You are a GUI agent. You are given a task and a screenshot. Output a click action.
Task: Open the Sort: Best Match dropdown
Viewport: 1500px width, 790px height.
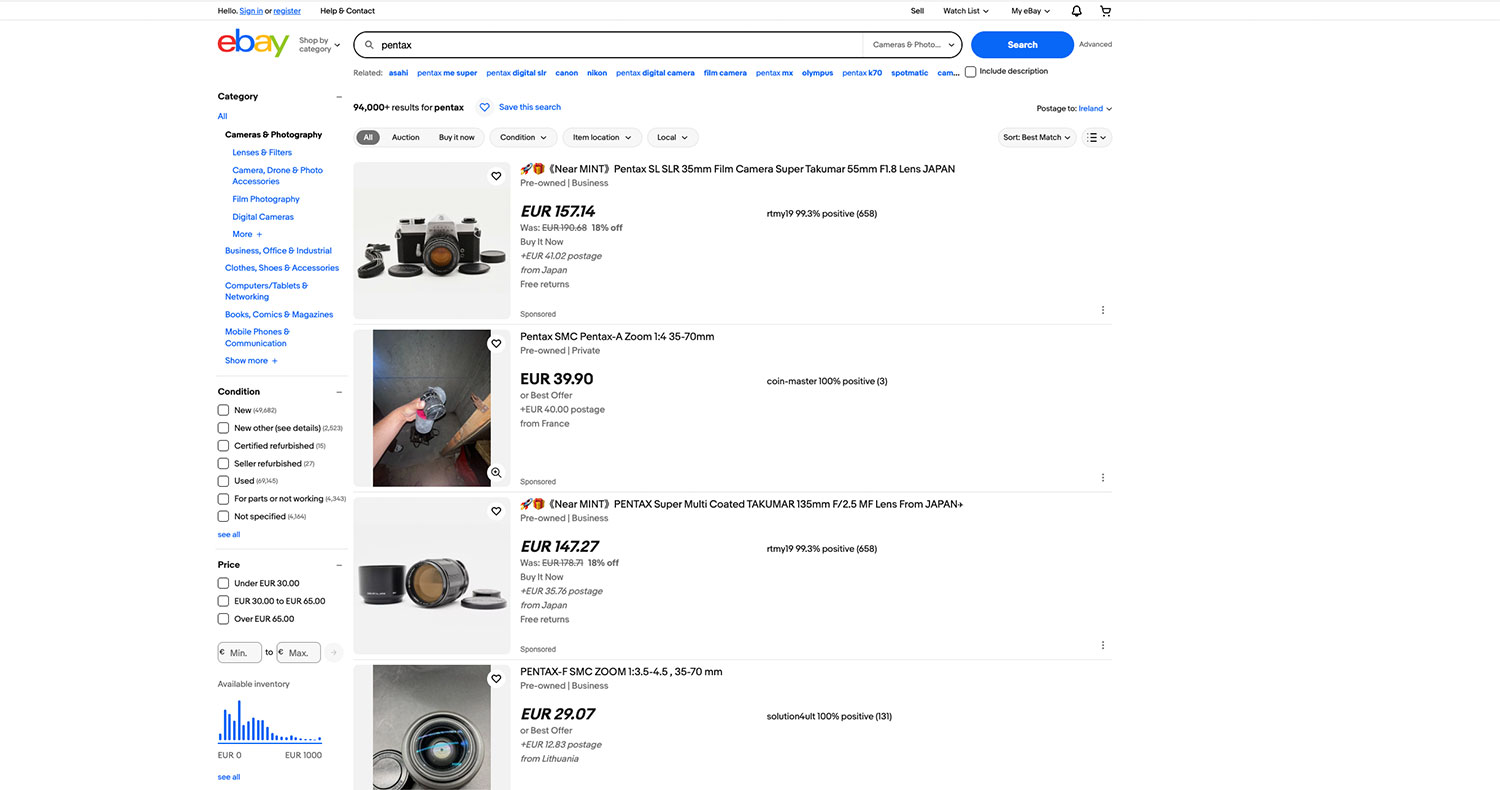click(1037, 138)
